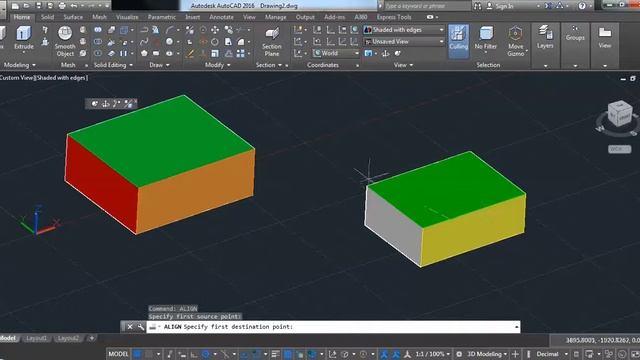Screen dimensions: 640x360
Task: Expand the Draw panel
Action: pyautogui.click(x=159, y=65)
